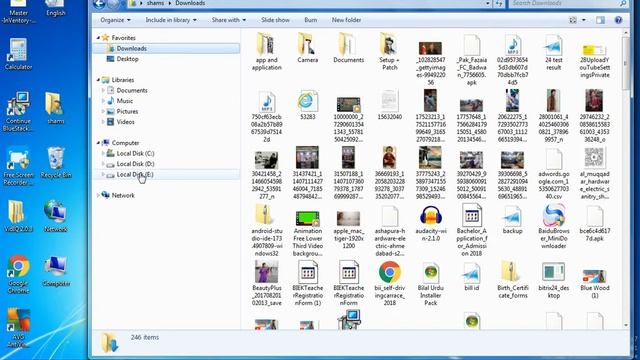
Task: Select the Bilal Urdu Installer Pack
Action: 430,284
